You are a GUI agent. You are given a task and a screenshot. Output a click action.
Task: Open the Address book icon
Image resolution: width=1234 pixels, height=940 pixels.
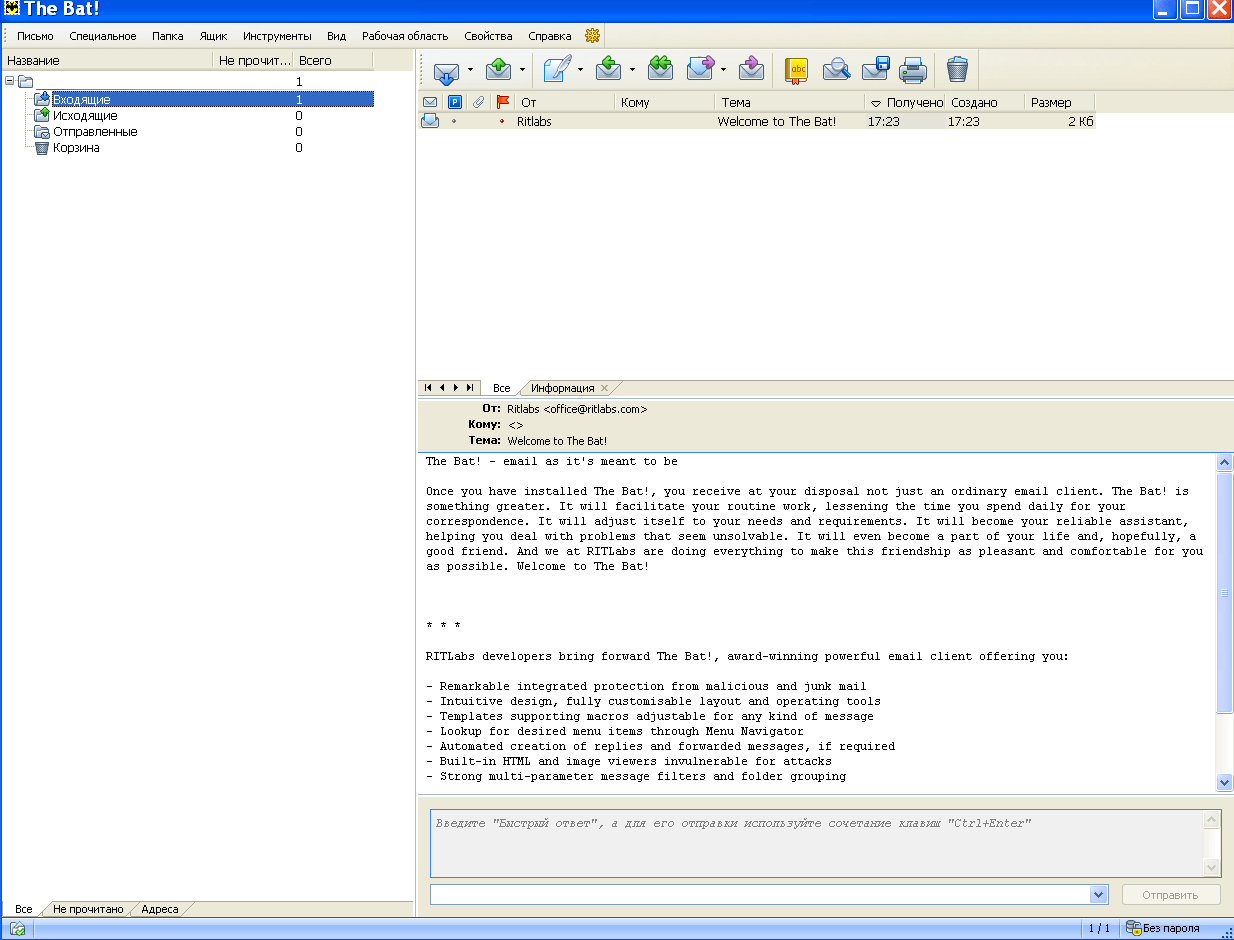[x=796, y=70]
